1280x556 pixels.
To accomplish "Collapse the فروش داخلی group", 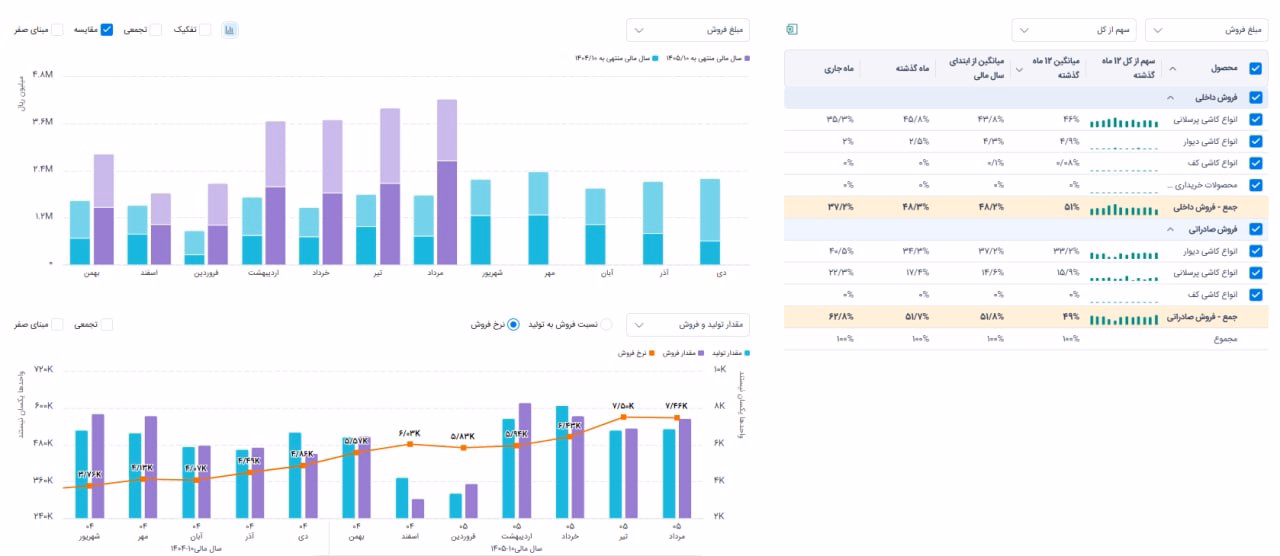I will (x=1169, y=98).
